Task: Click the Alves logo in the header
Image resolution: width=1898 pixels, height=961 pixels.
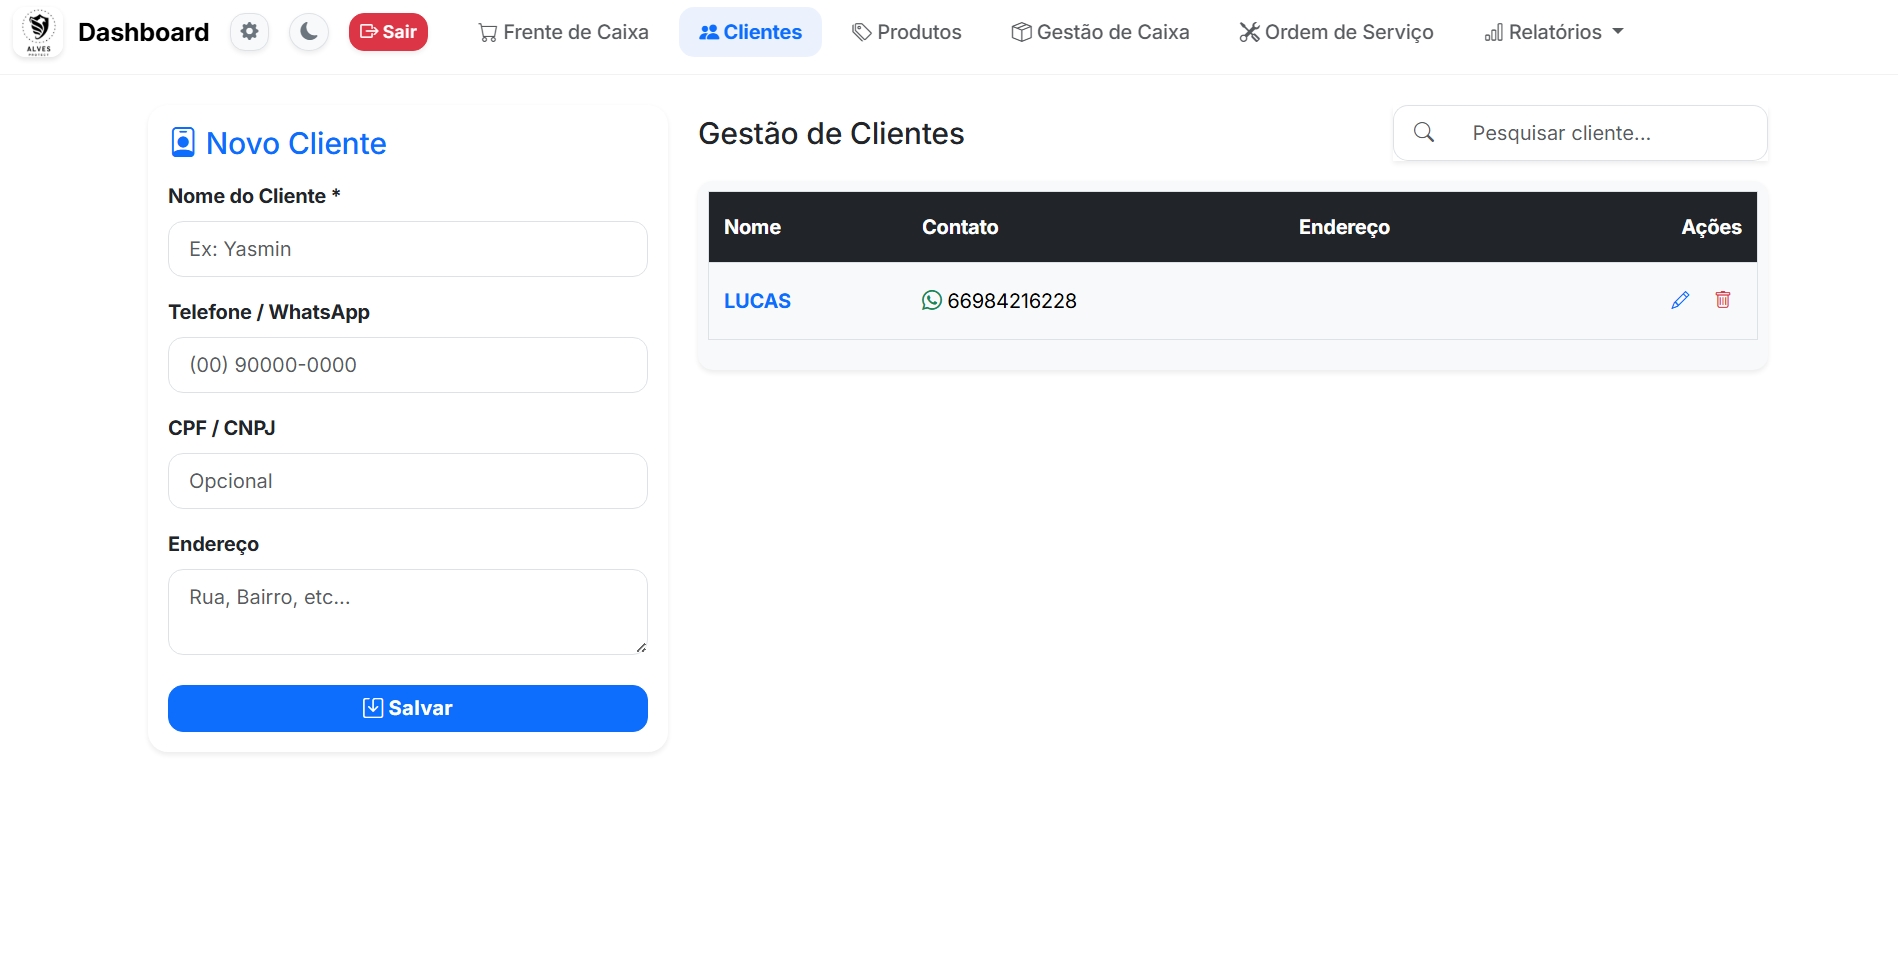Action: (x=38, y=33)
